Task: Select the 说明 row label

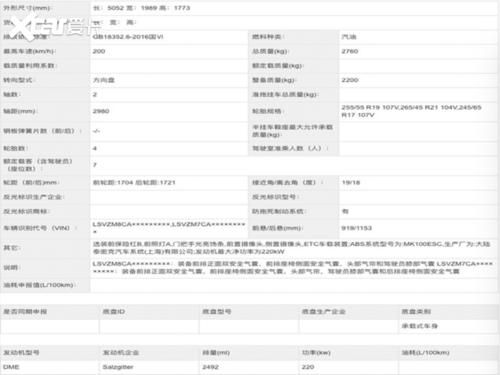Action: point(12,267)
